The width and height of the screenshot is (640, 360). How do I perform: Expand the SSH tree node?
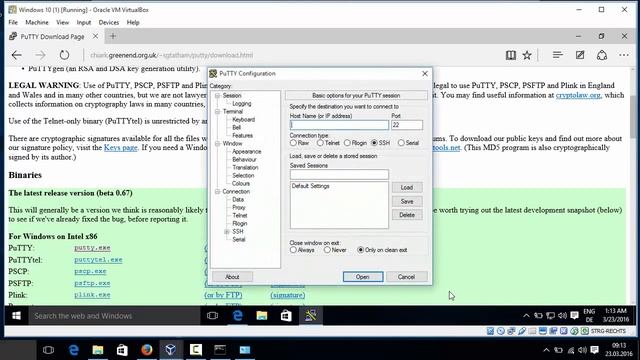[227, 231]
